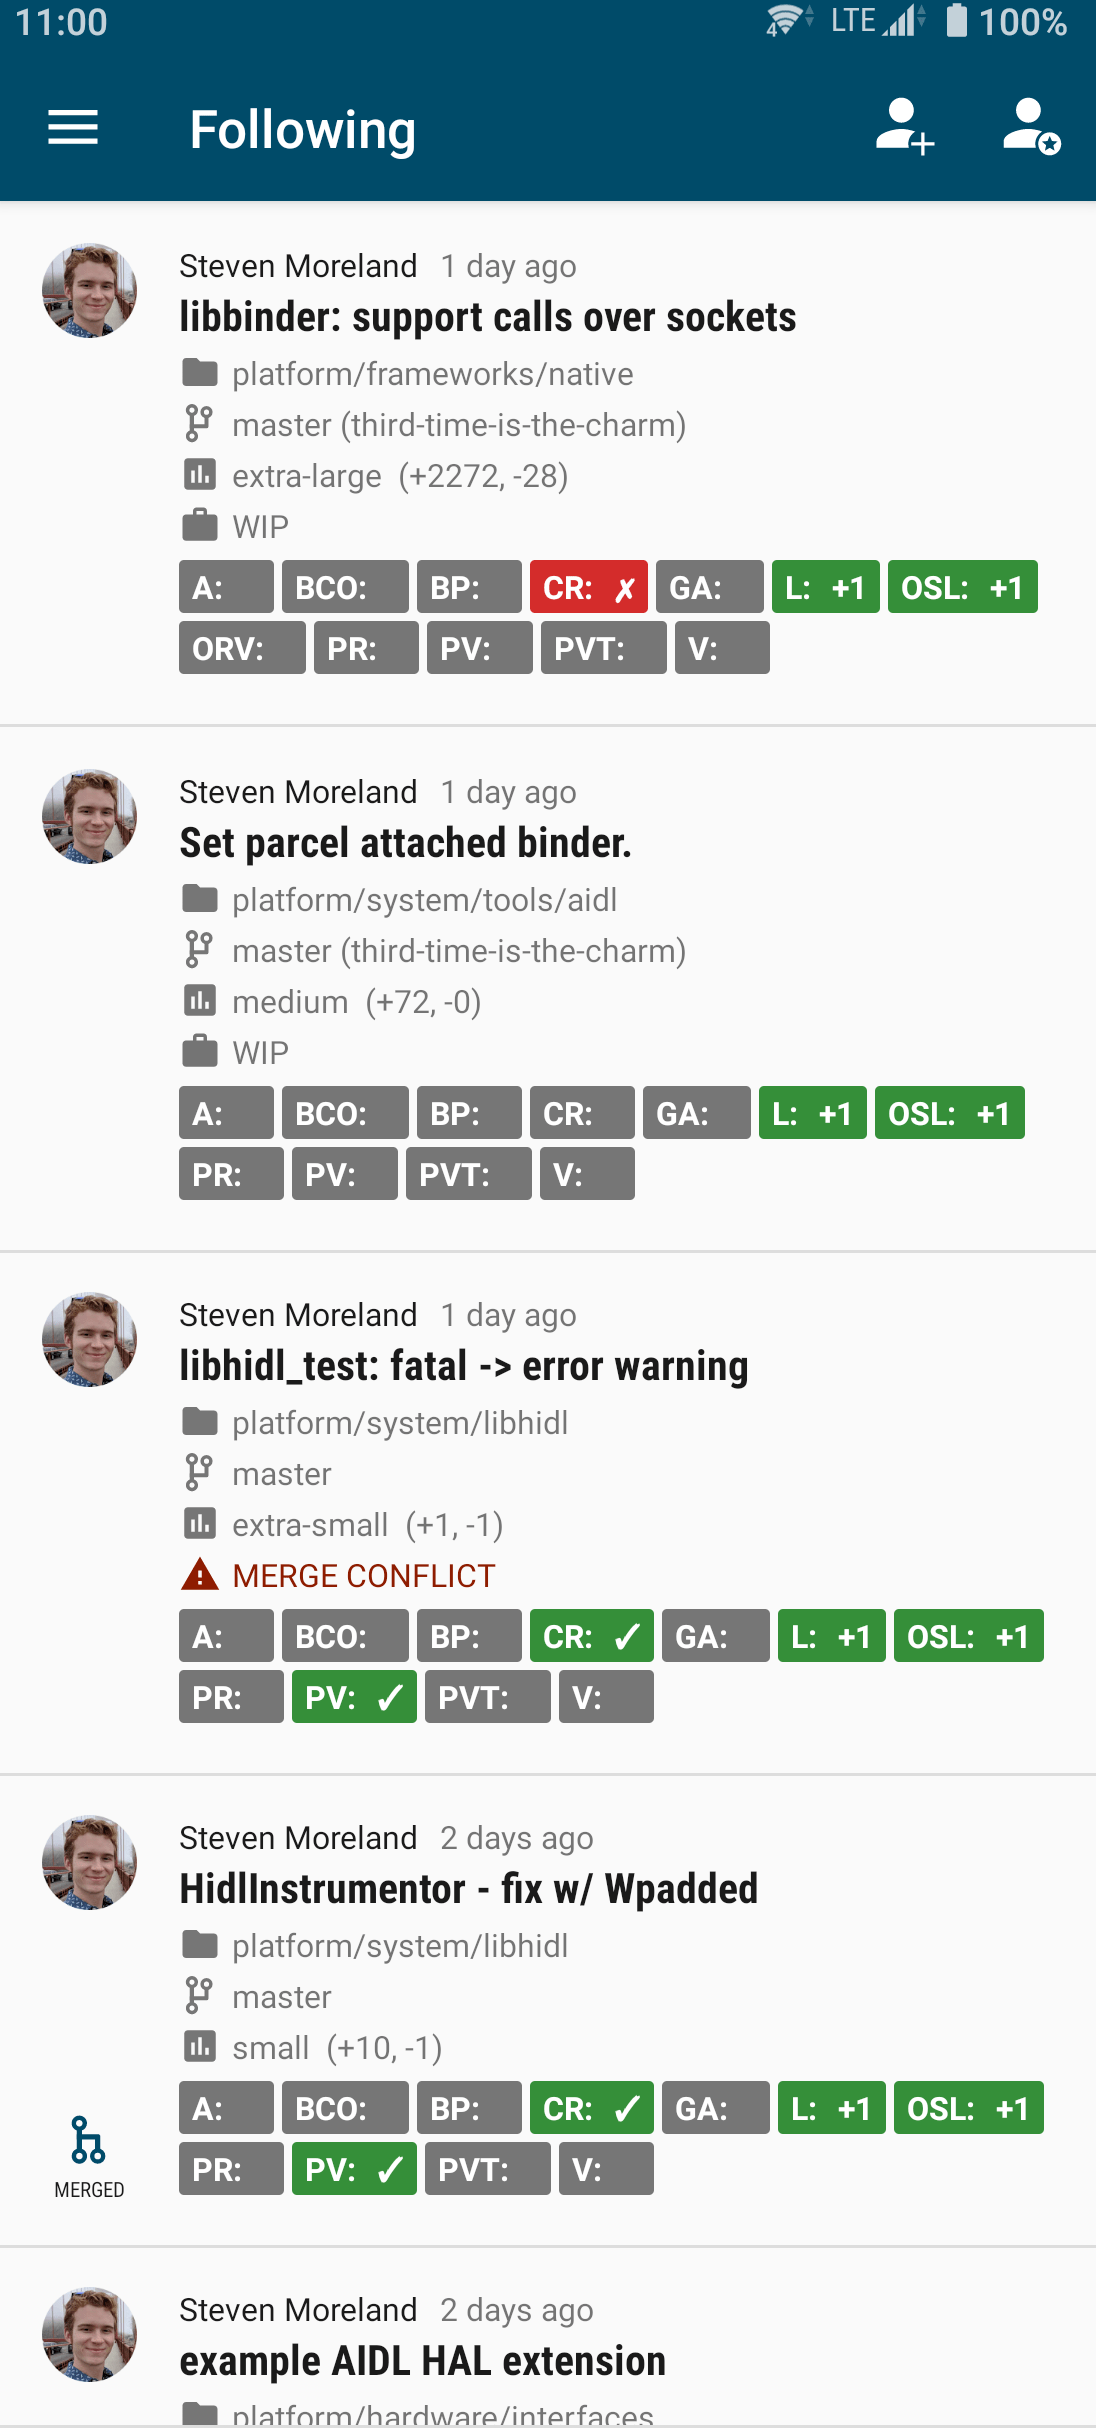The image size is (1096, 2434).
Task: Tap green PV checkmark label on libhidl_test
Action: (354, 1697)
